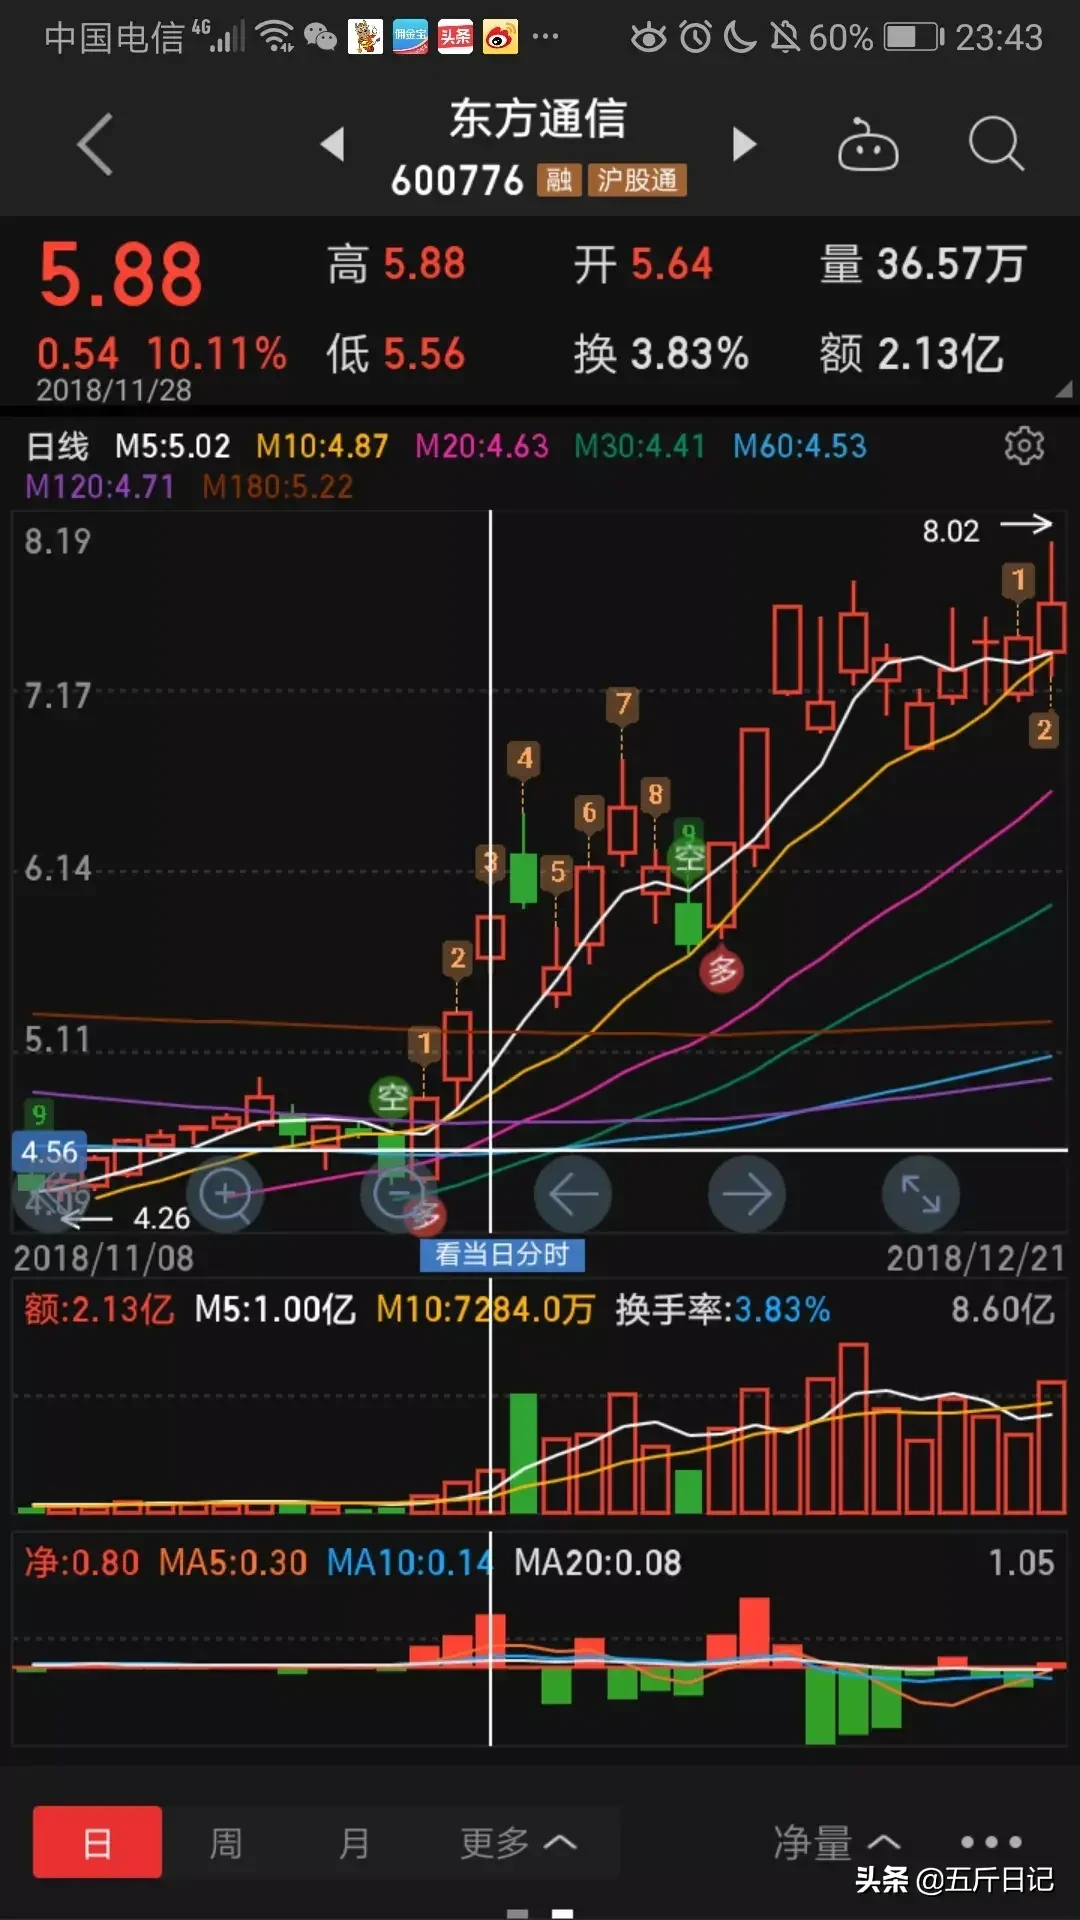This screenshot has height=1920, width=1080.
Task: Switch to next stock with right triangle
Action: 744,144
